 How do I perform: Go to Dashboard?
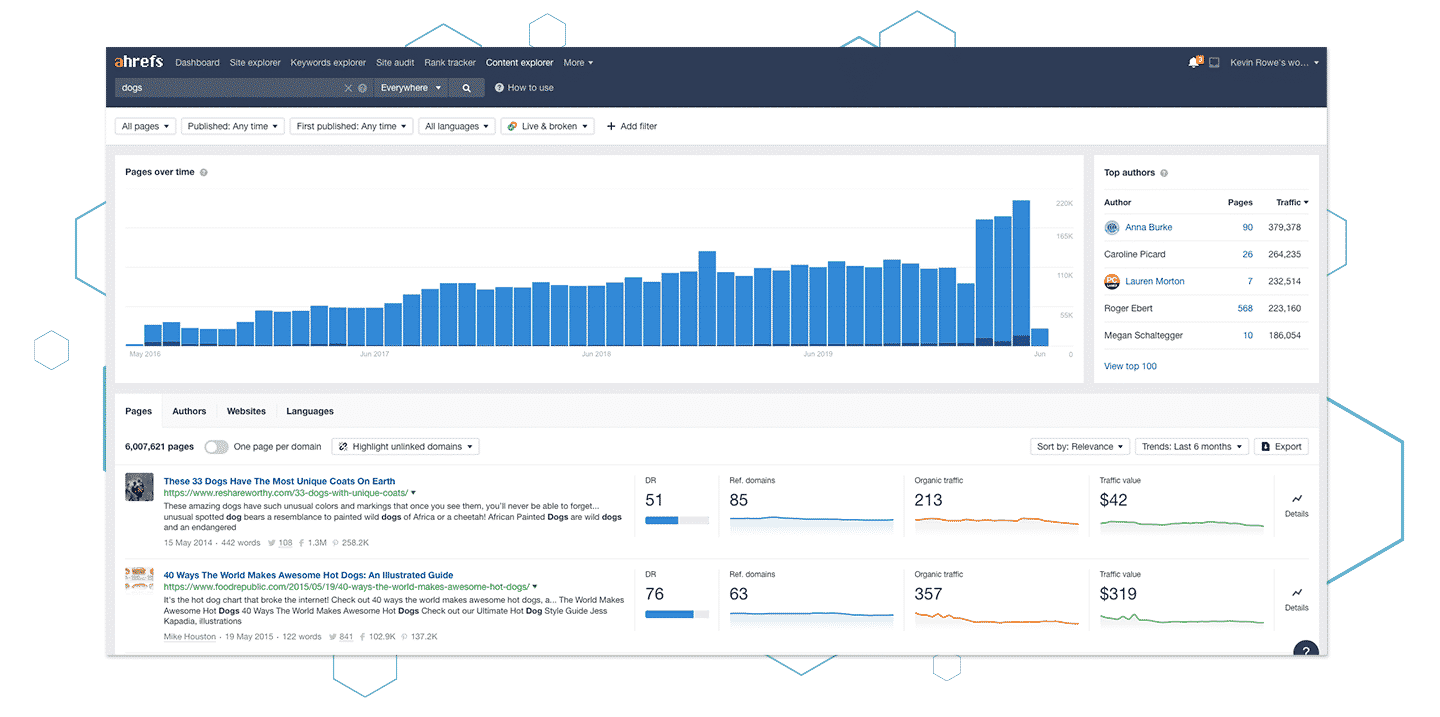tap(197, 62)
